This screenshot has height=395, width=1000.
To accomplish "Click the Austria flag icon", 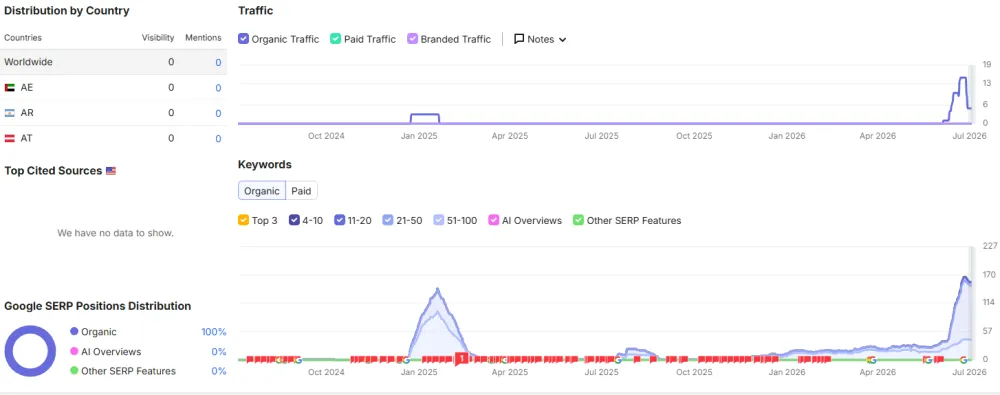I will [10, 138].
